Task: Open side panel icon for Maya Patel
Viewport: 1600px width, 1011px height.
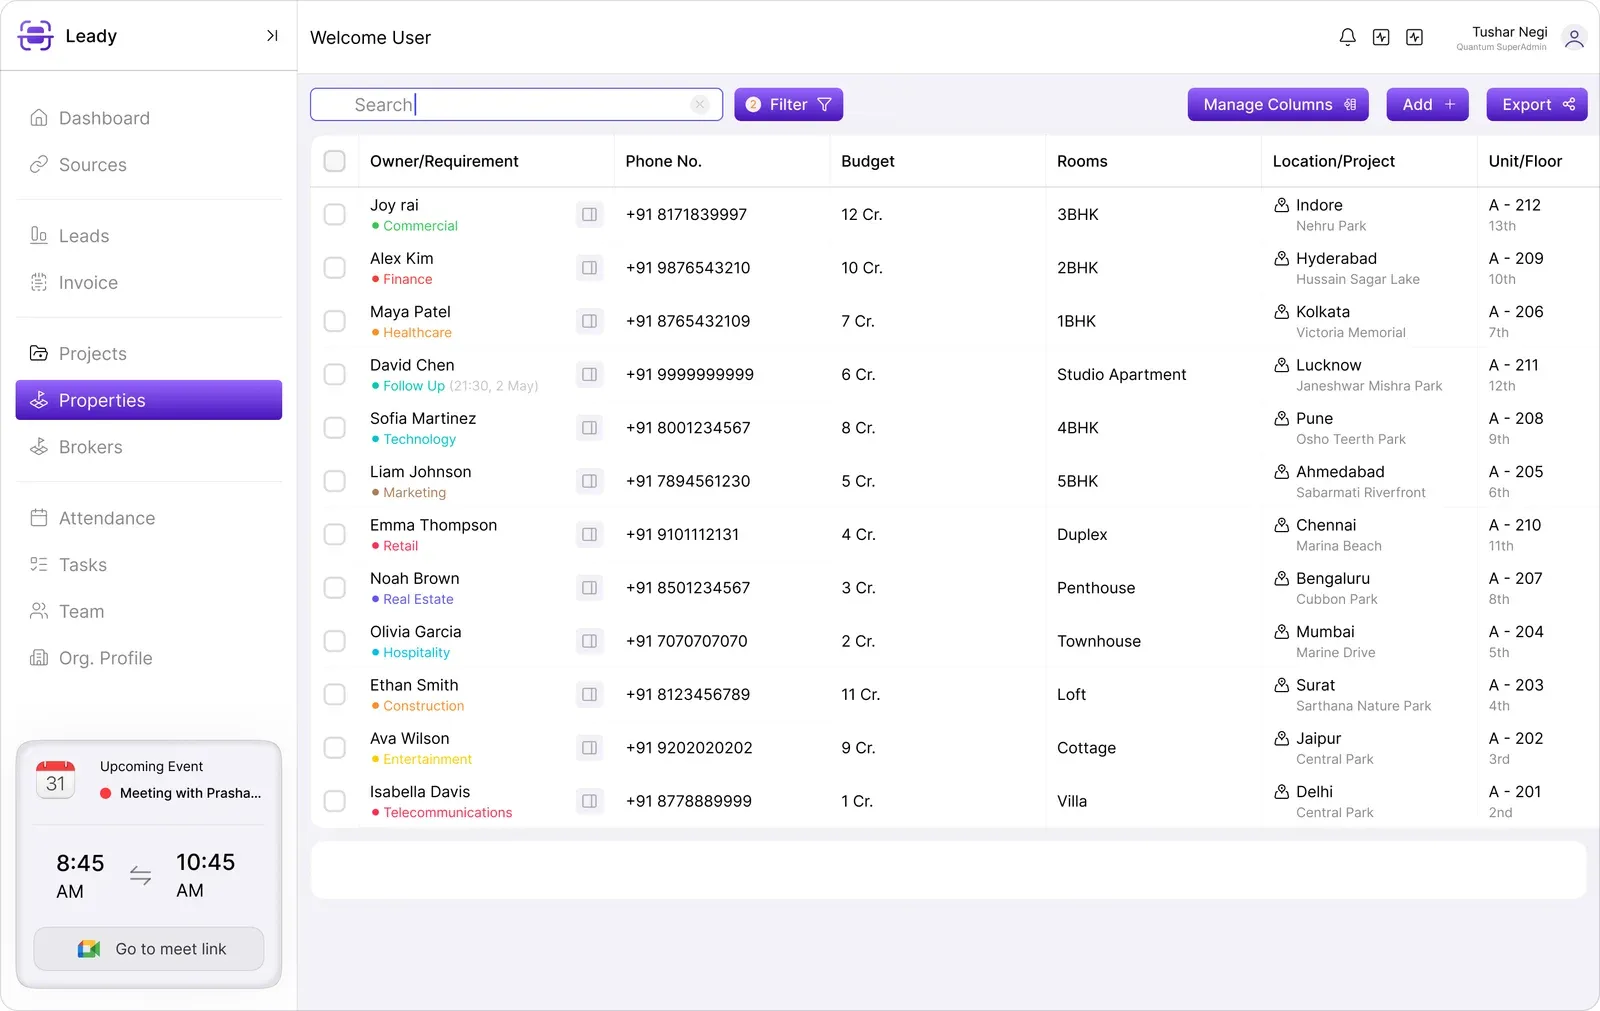Action: coord(590,321)
